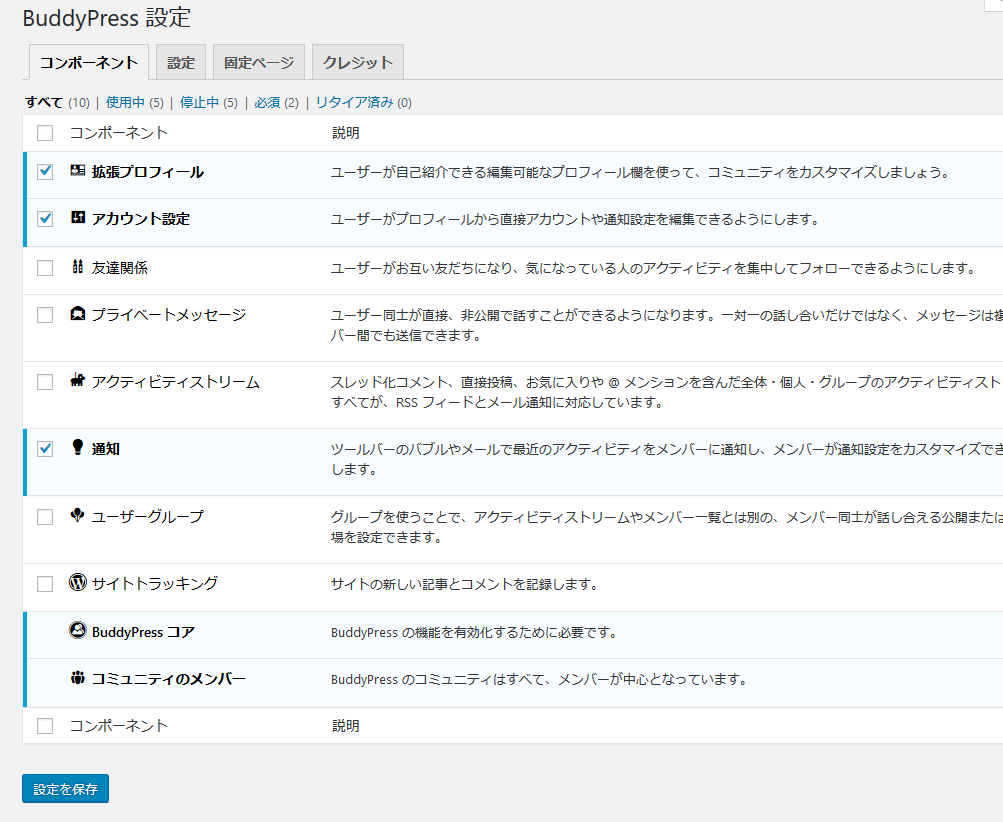The image size is (1003, 822).
Task: Enable the 友達関係 checkbox
Action: pos(45,267)
